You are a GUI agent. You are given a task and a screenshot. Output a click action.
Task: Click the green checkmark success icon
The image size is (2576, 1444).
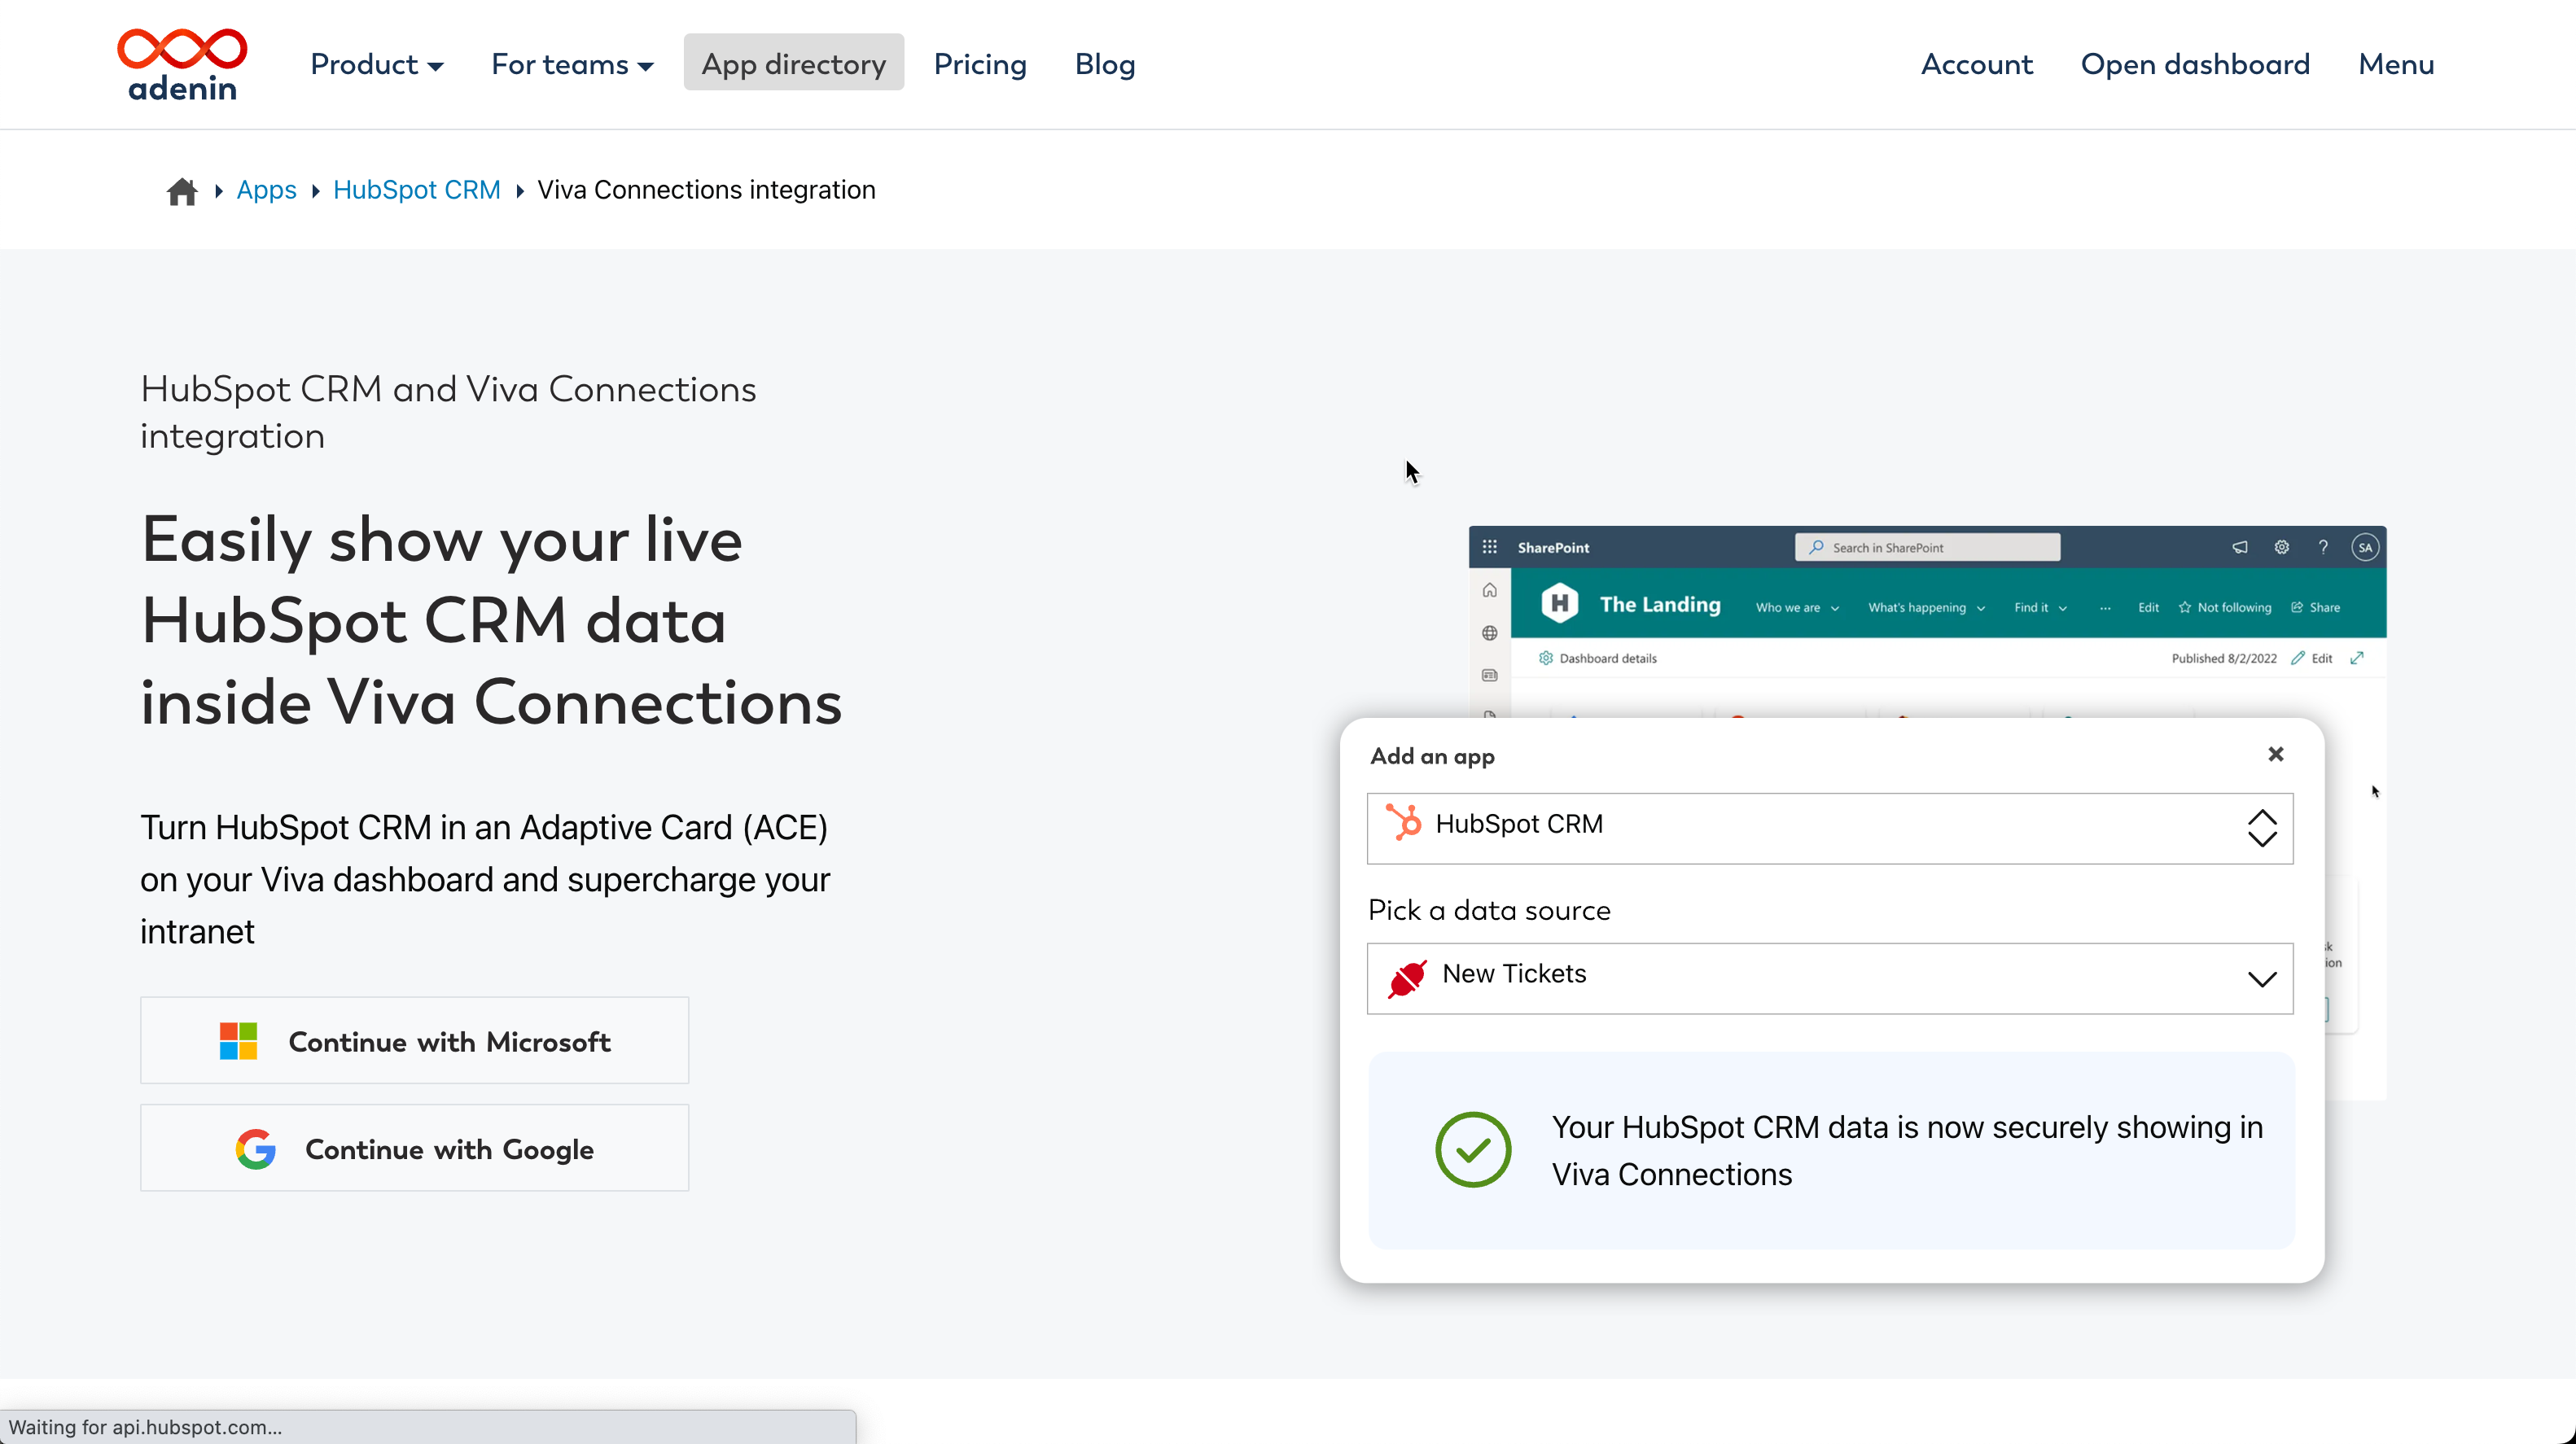[x=1473, y=1150]
